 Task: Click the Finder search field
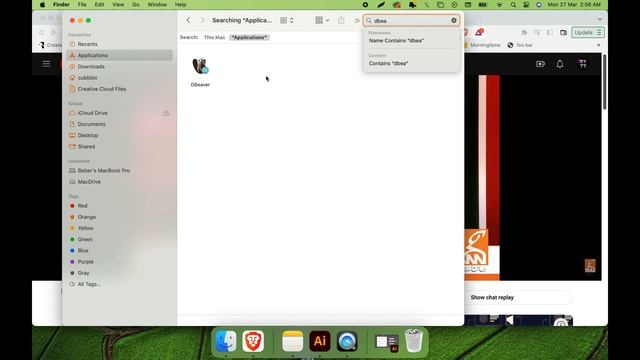coord(411,20)
